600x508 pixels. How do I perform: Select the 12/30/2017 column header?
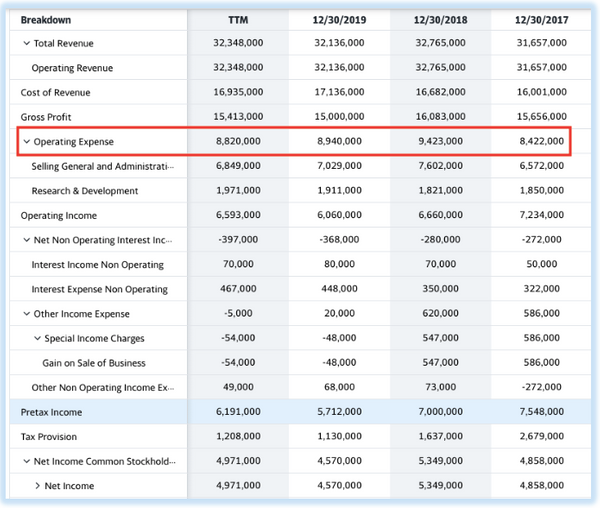[x=541, y=20]
